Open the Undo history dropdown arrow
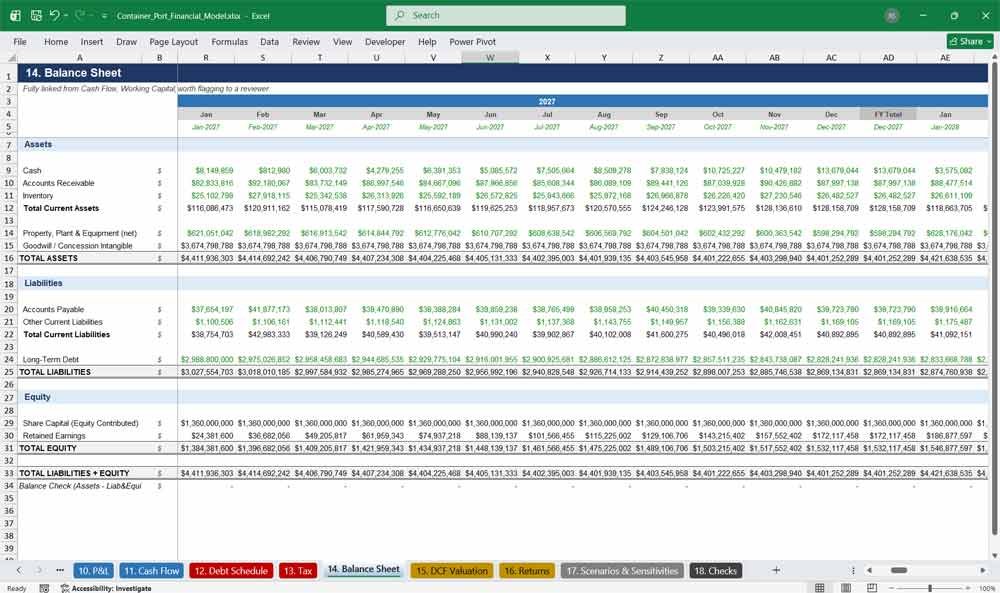This screenshot has width=1000, height=593. coord(66,16)
